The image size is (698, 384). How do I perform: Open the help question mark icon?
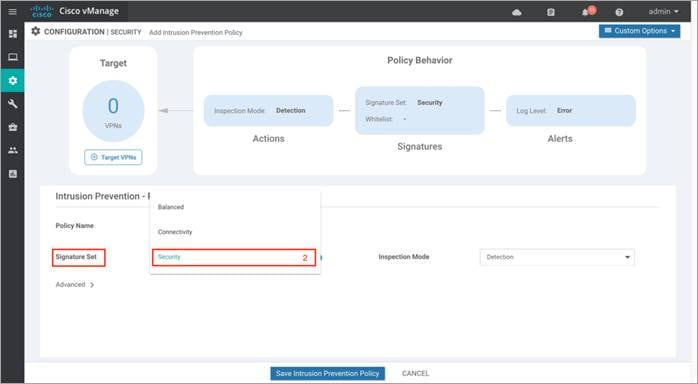pos(619,12)
